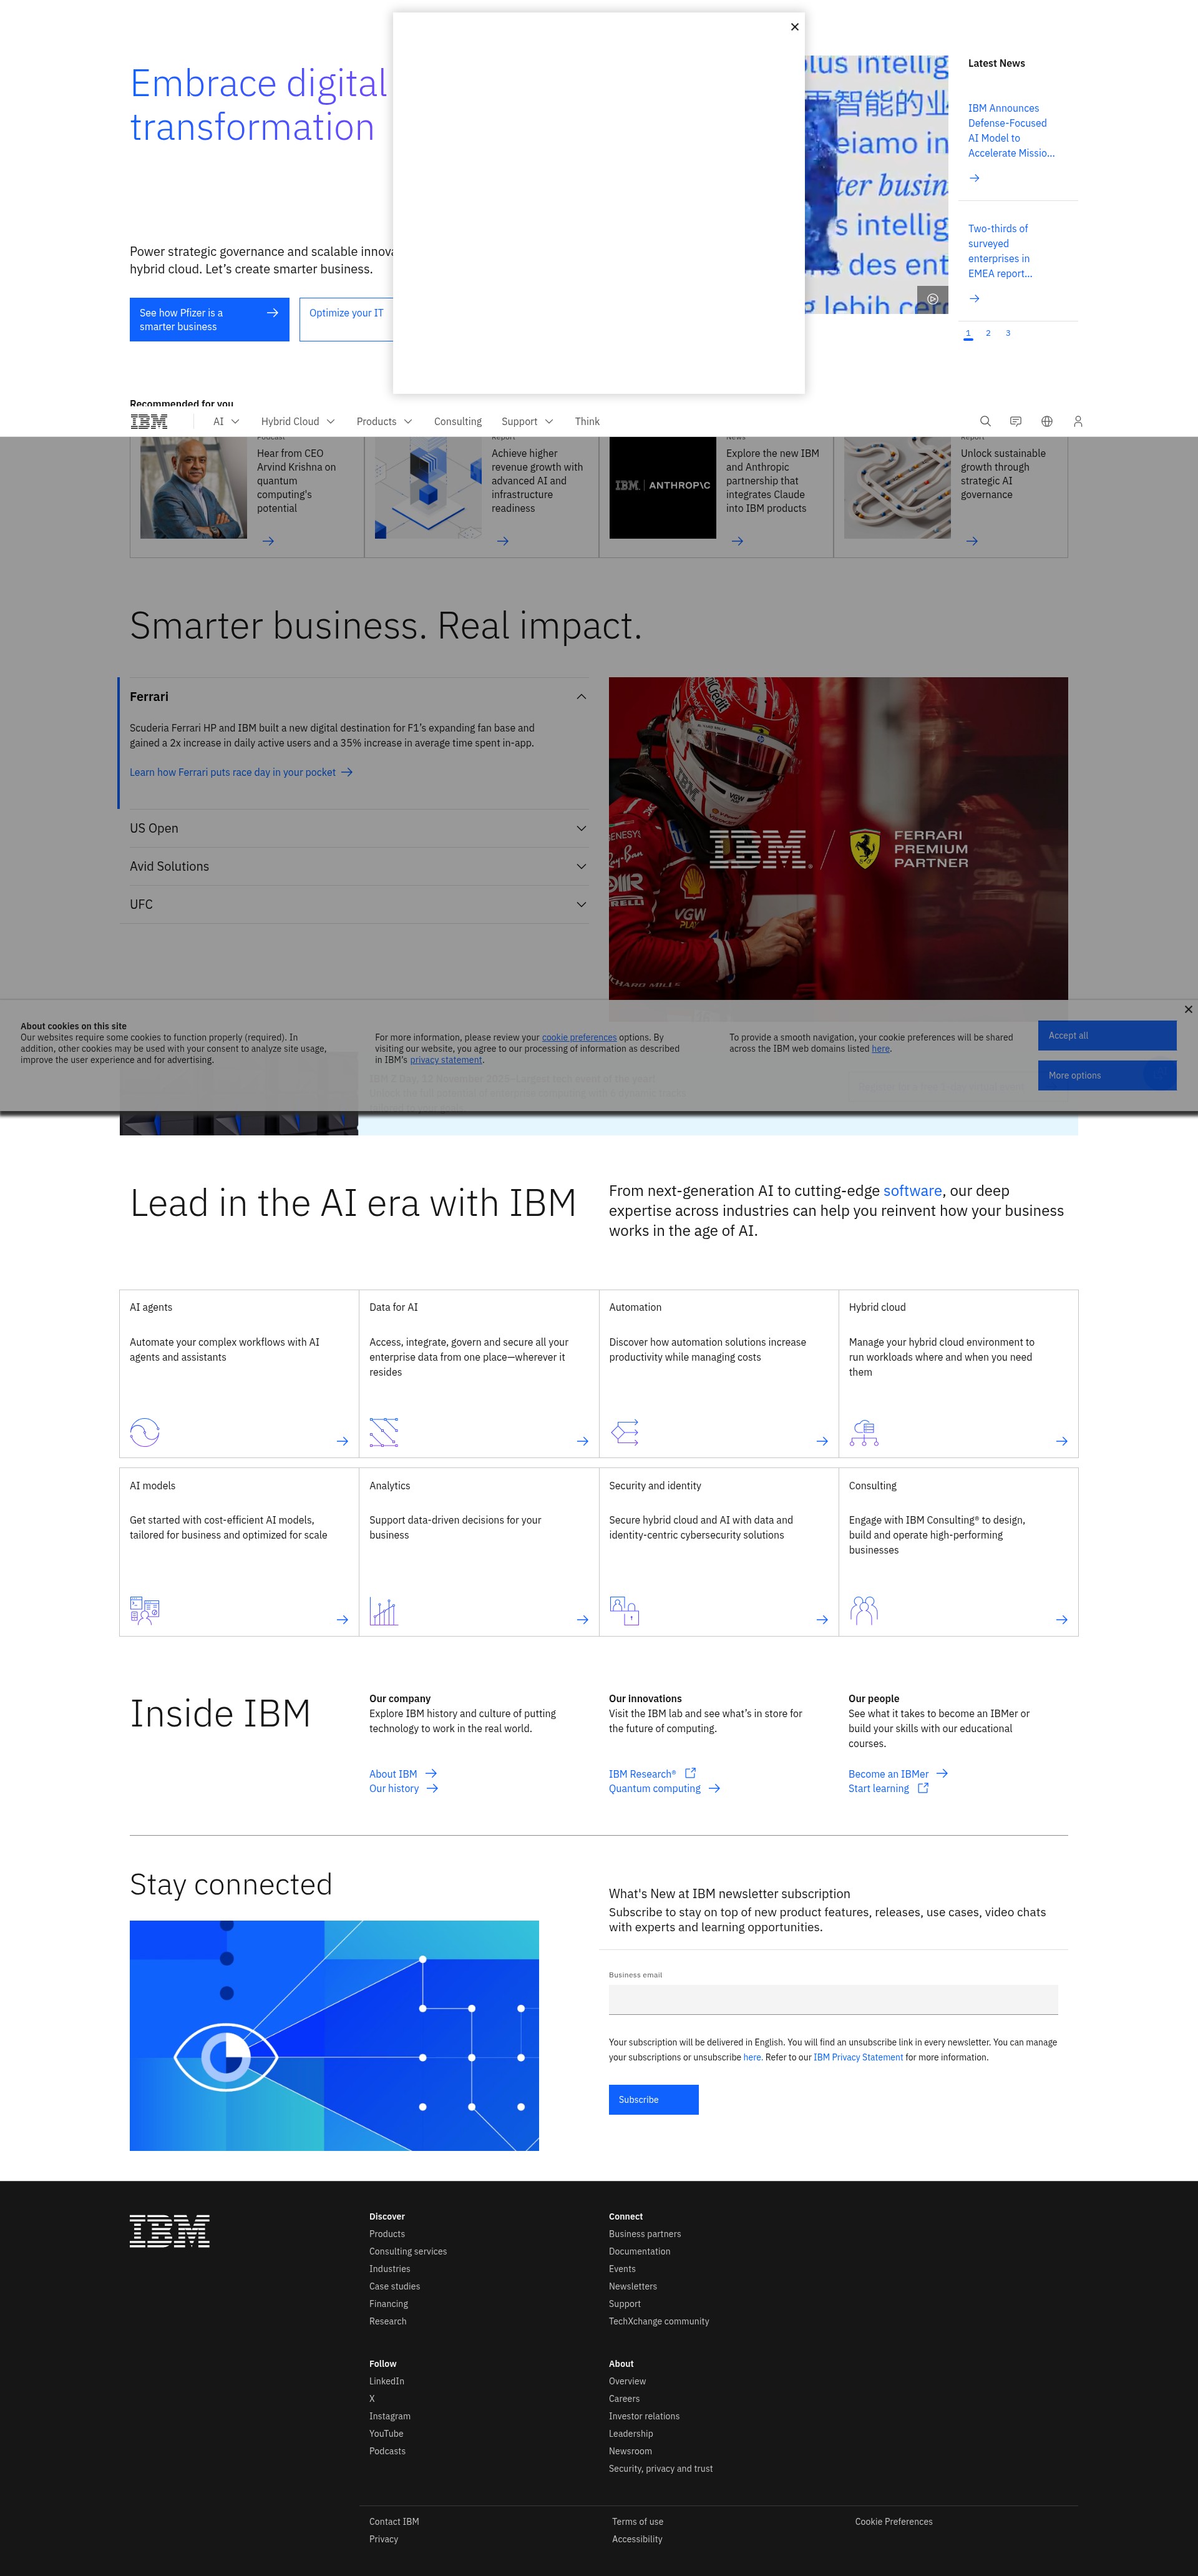This screenshot has height=2576, width=1198.
Task: Pause the hero video playback button
Action: [932, 298]
